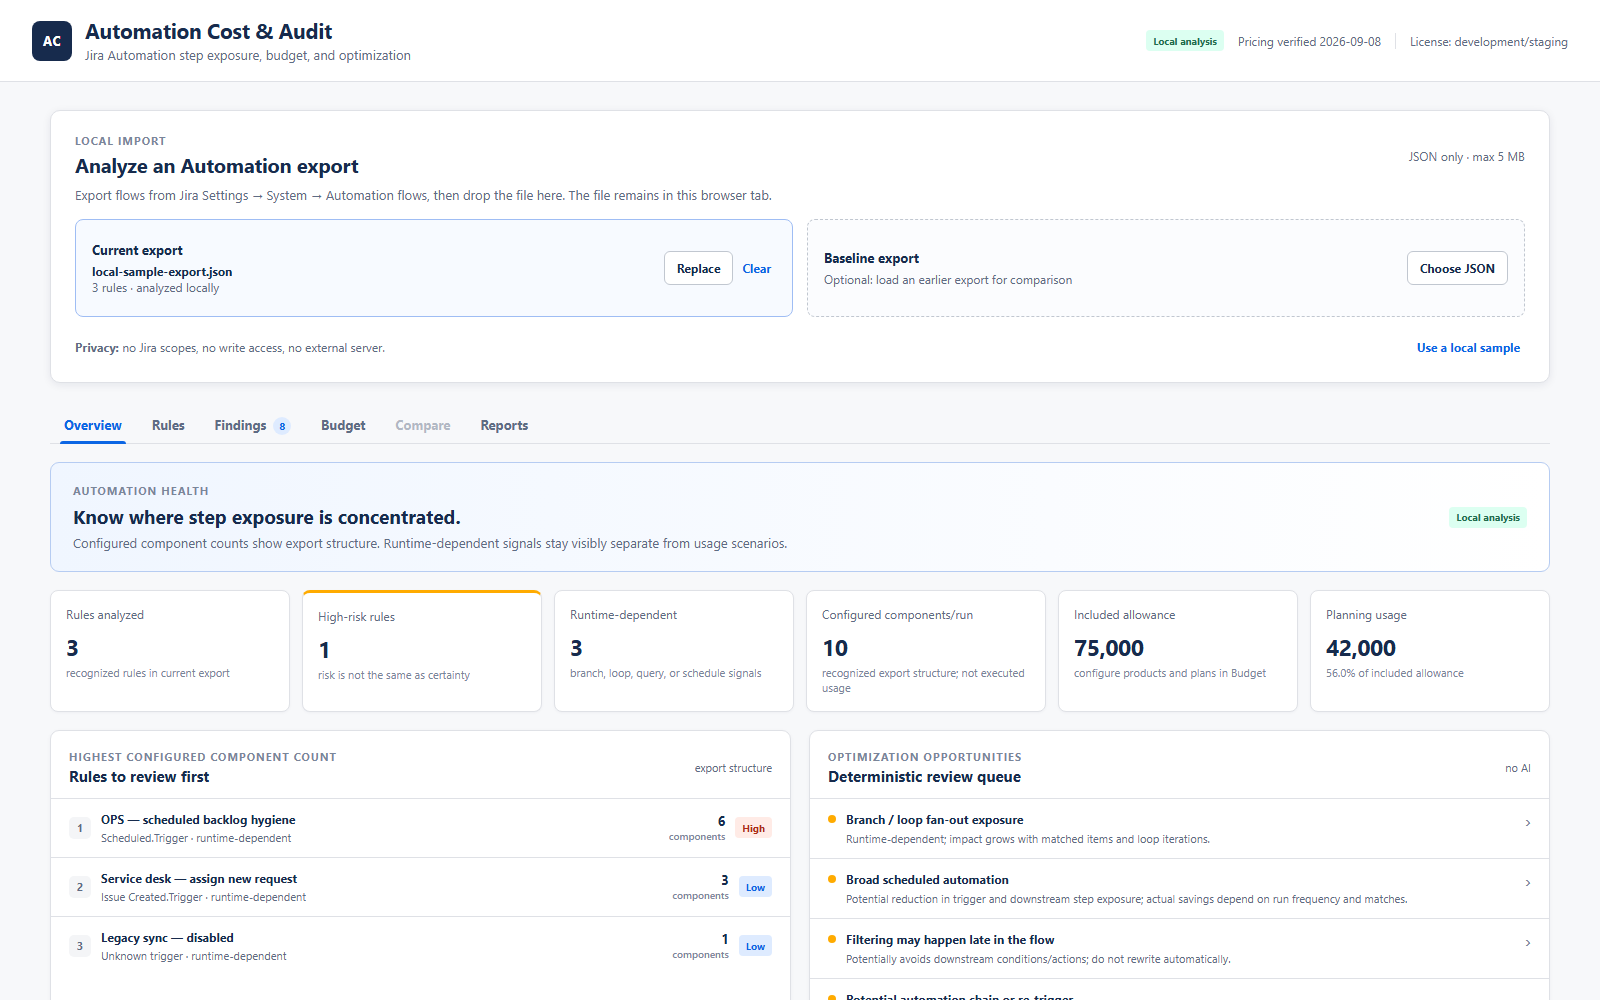Expand Broad scheduled automation chevron
This screenshot has width=1600, height=1000.
pos(1528,883)
